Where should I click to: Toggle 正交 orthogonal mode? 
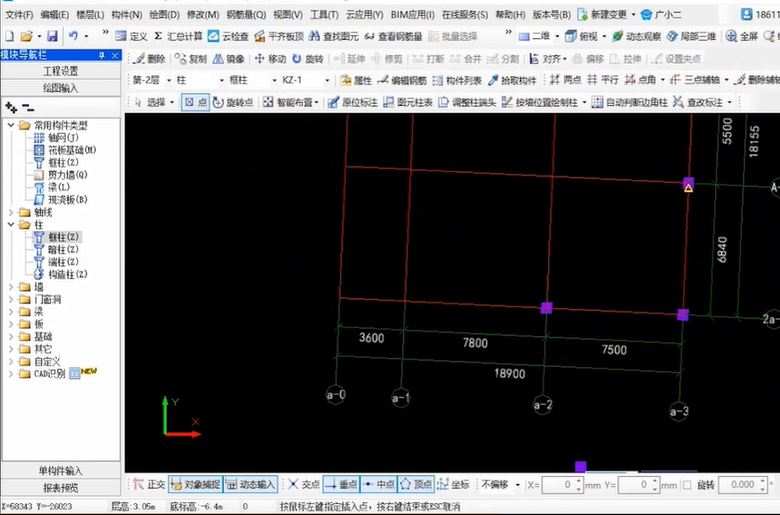pyautogui.click(x=149, y=484)
